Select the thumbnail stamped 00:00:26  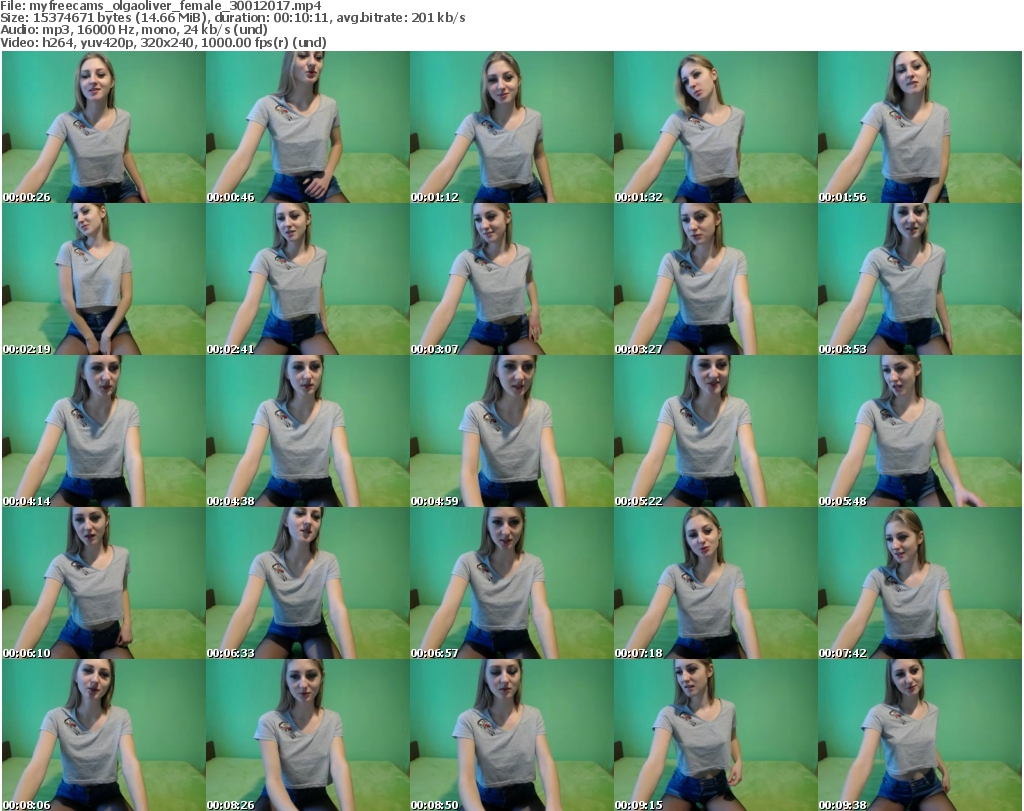(x=104, y=127)
